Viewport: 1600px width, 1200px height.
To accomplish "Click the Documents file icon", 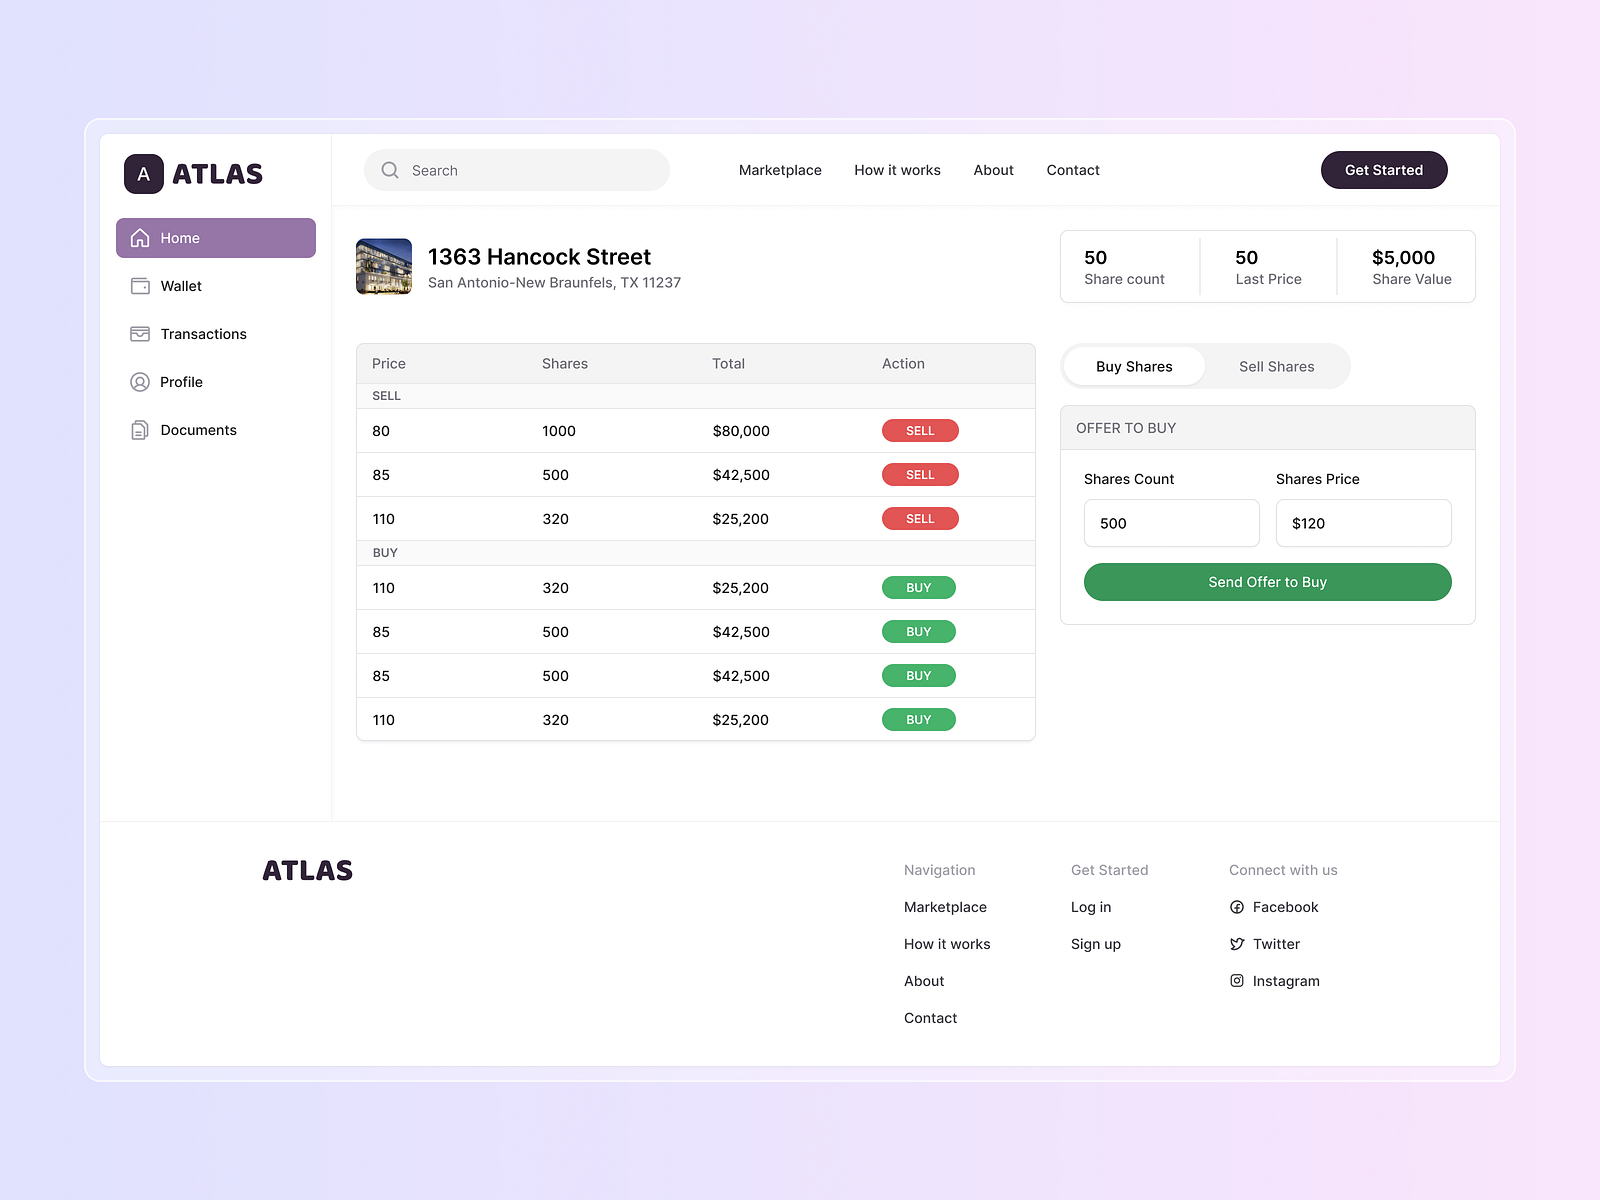I will 139,430.
